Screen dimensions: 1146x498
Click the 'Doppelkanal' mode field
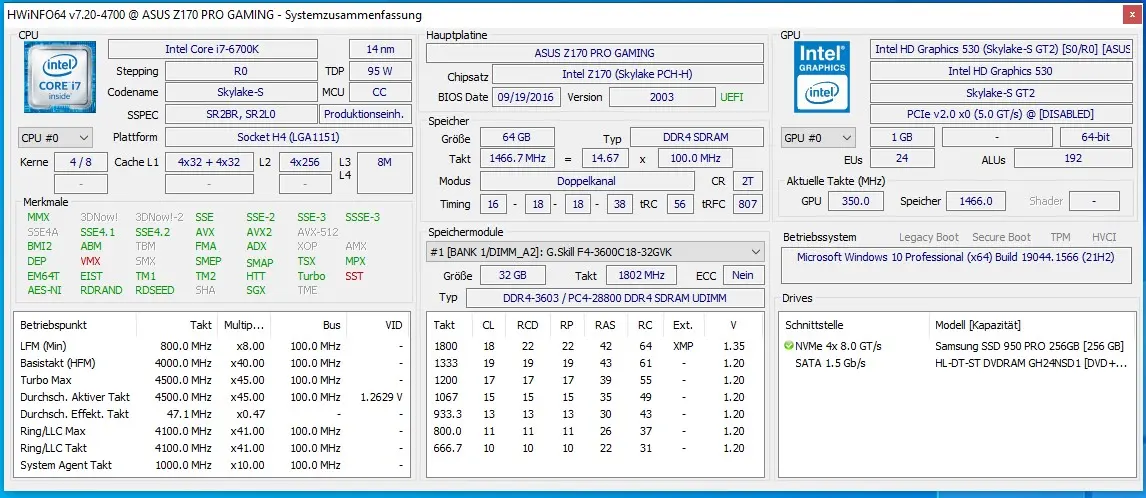tap(587, 181)
